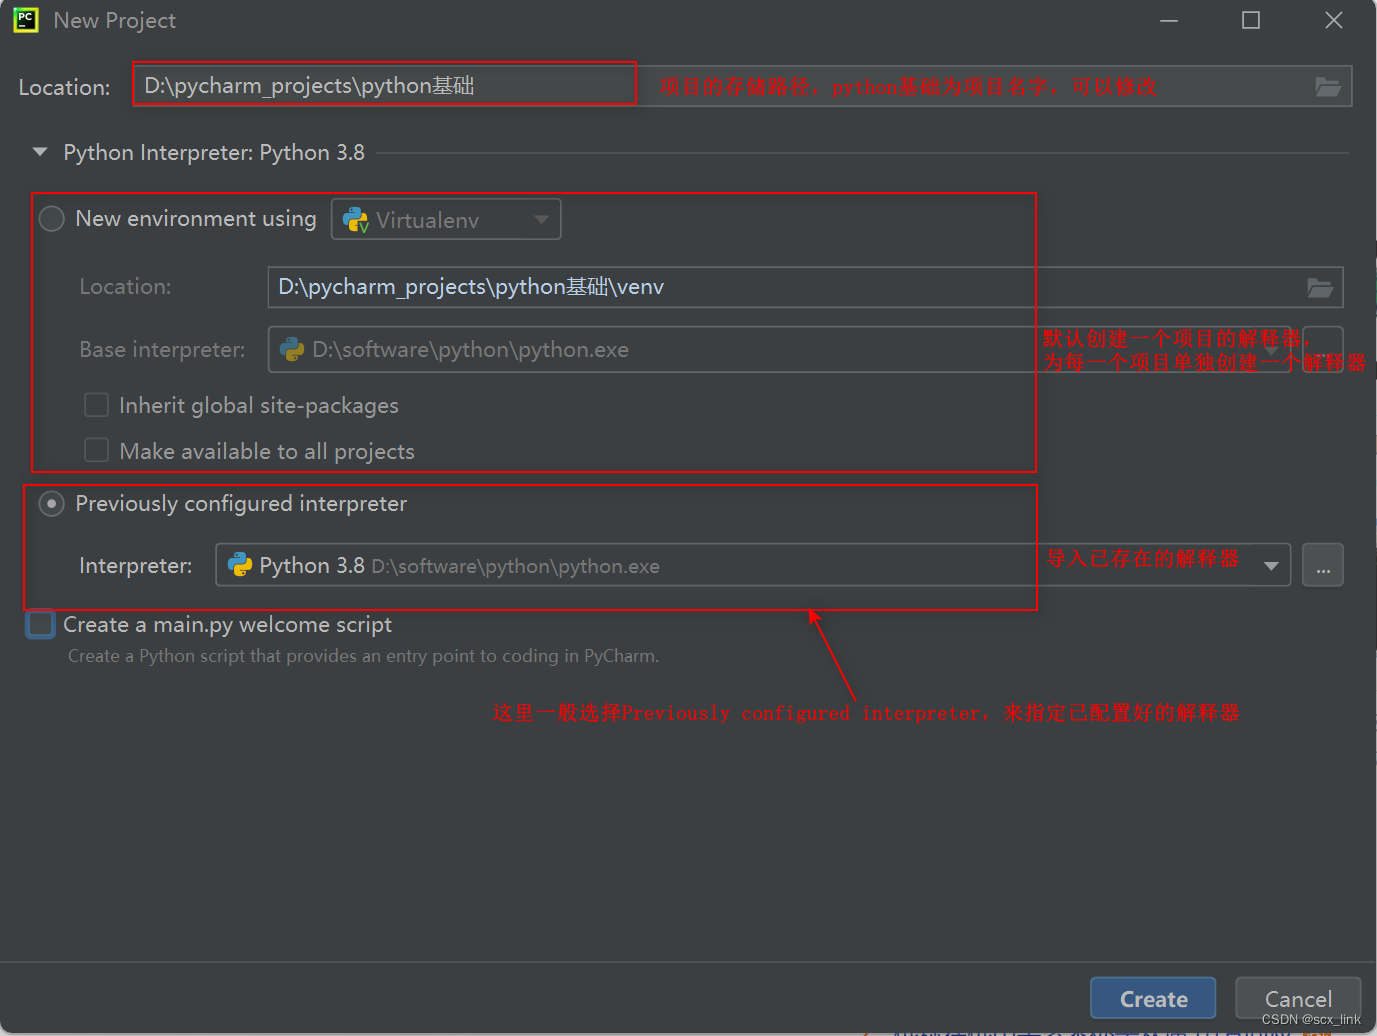The image size is (1377, 1036).
Task: Click the Create button
Action: click(x=1153, y=998)
